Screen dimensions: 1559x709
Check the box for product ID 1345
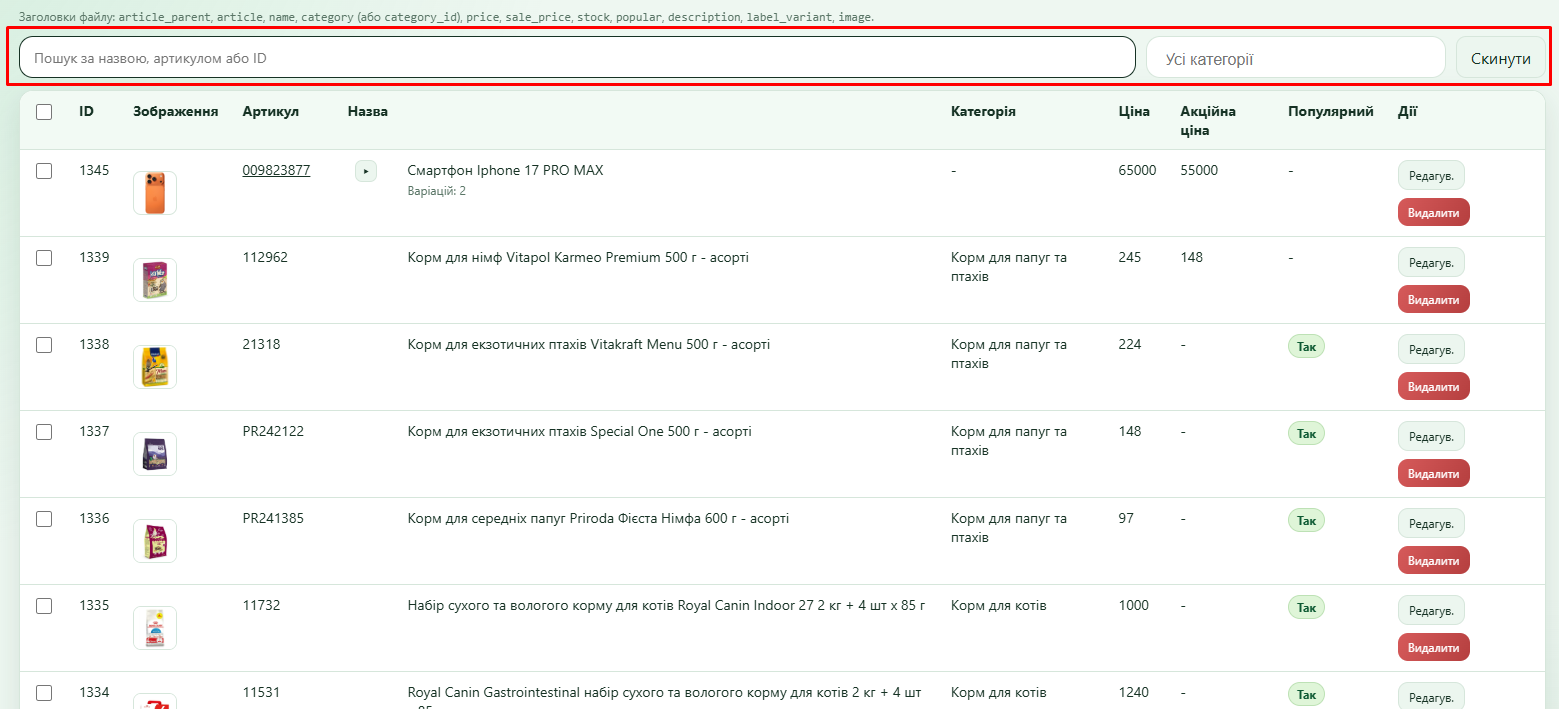point(44,171)
